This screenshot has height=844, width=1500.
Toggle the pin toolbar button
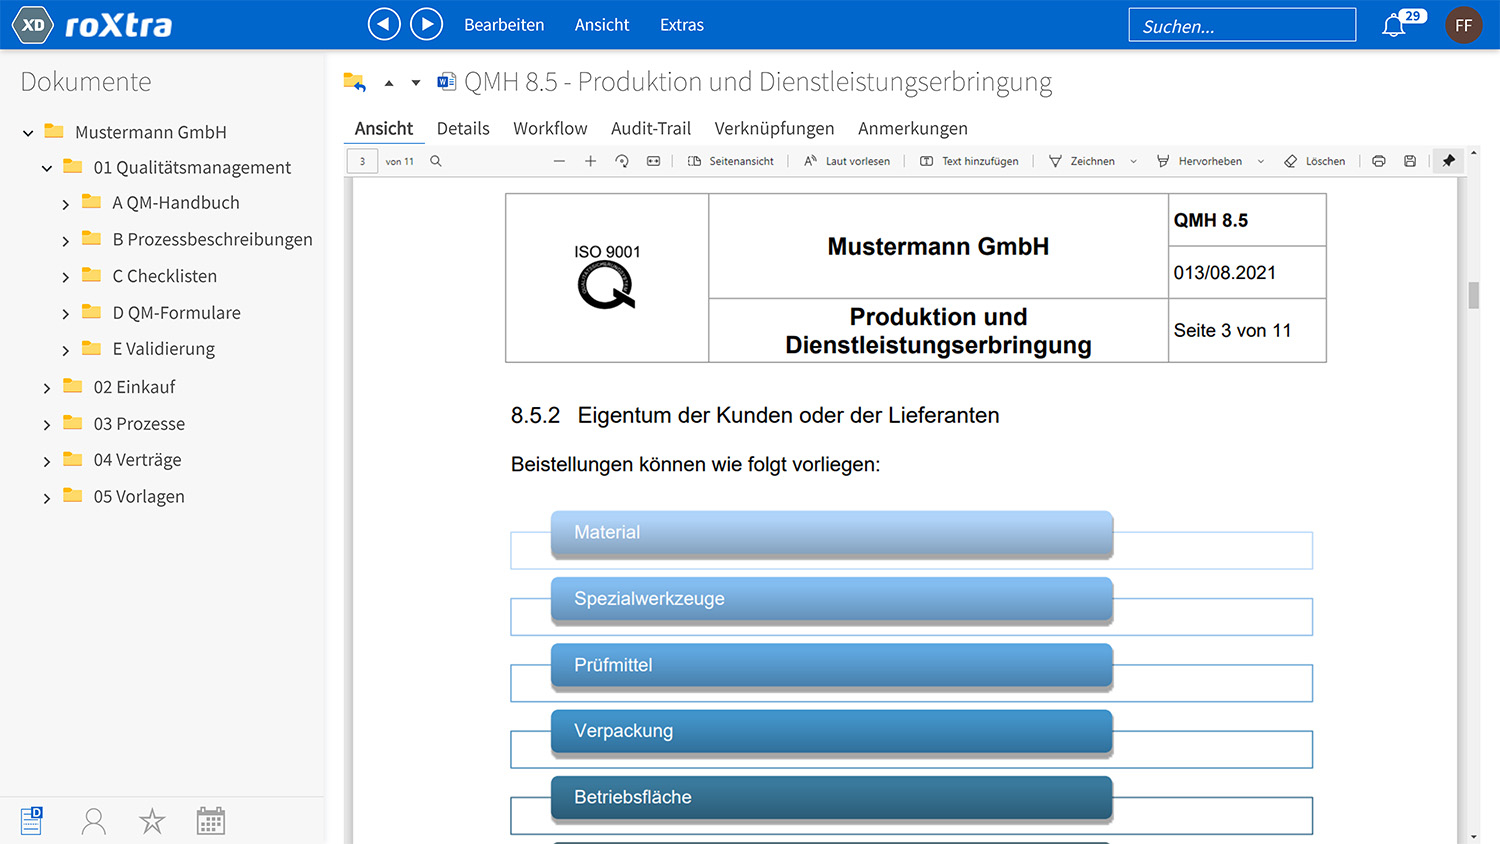pos(1448,161)
